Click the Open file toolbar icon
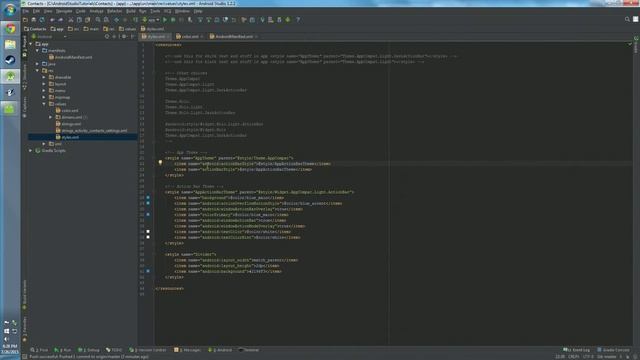Image resolution: width=640 pixels, height=360 pixels. tap(25, 20)
